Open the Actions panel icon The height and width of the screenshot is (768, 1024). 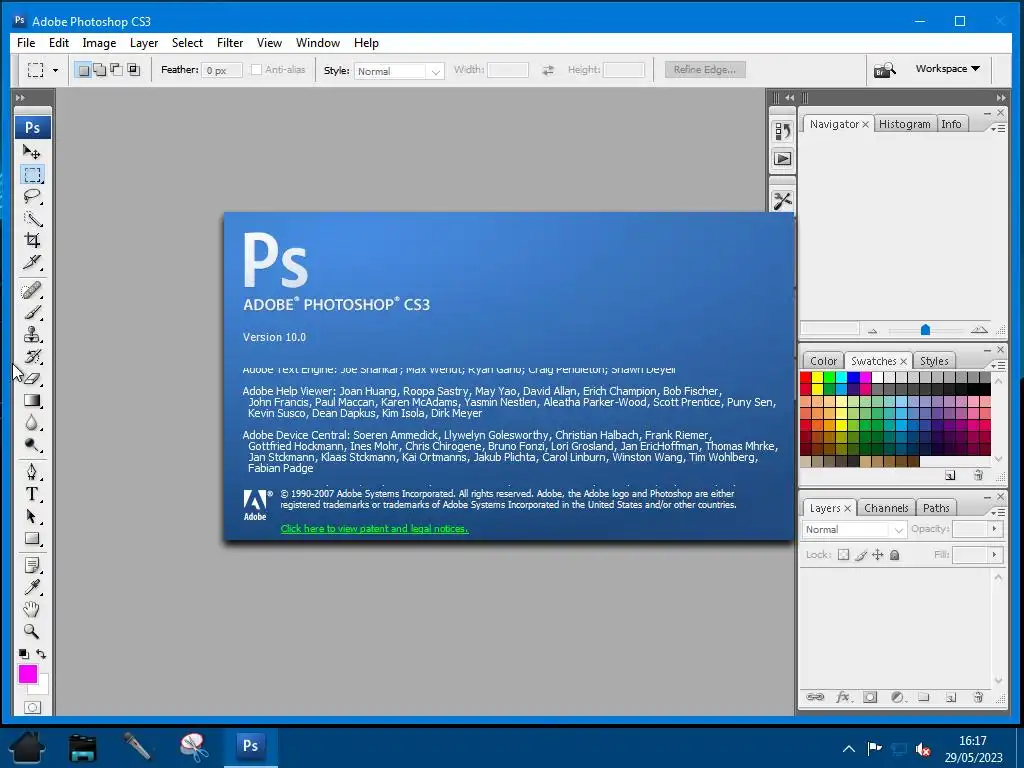coord(782,159)
